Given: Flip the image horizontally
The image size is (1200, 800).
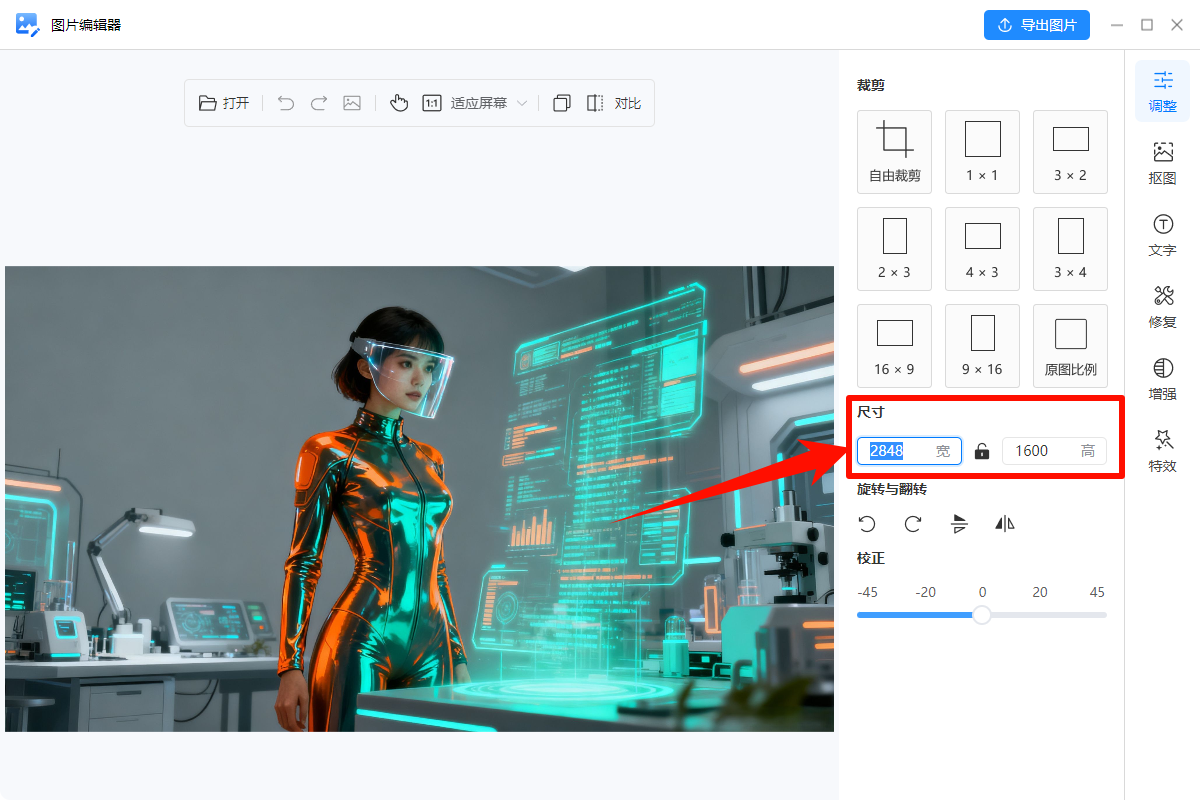Looking at the screenshot, I should coord(1005,524).
